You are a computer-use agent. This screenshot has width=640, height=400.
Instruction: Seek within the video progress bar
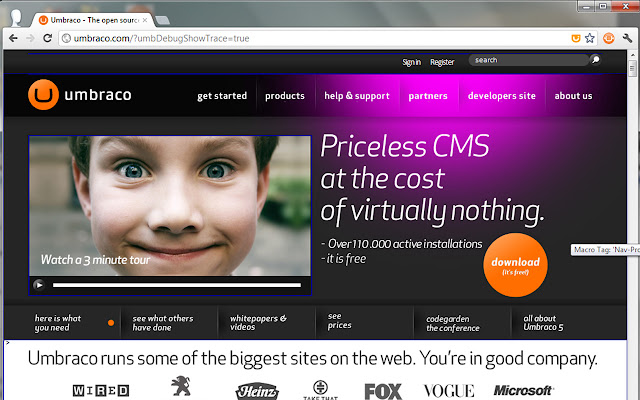(x=177, y=285)
